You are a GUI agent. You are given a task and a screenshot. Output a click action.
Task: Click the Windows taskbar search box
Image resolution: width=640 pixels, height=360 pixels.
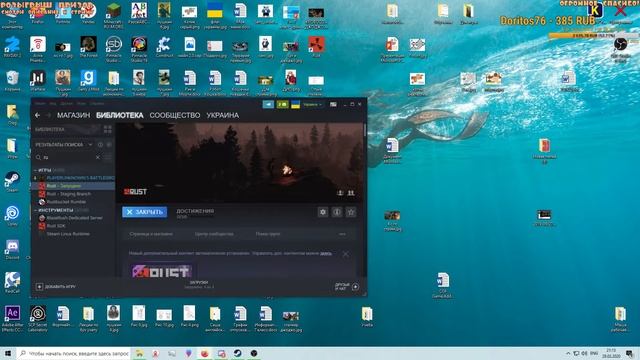click(x=74, y=353)
